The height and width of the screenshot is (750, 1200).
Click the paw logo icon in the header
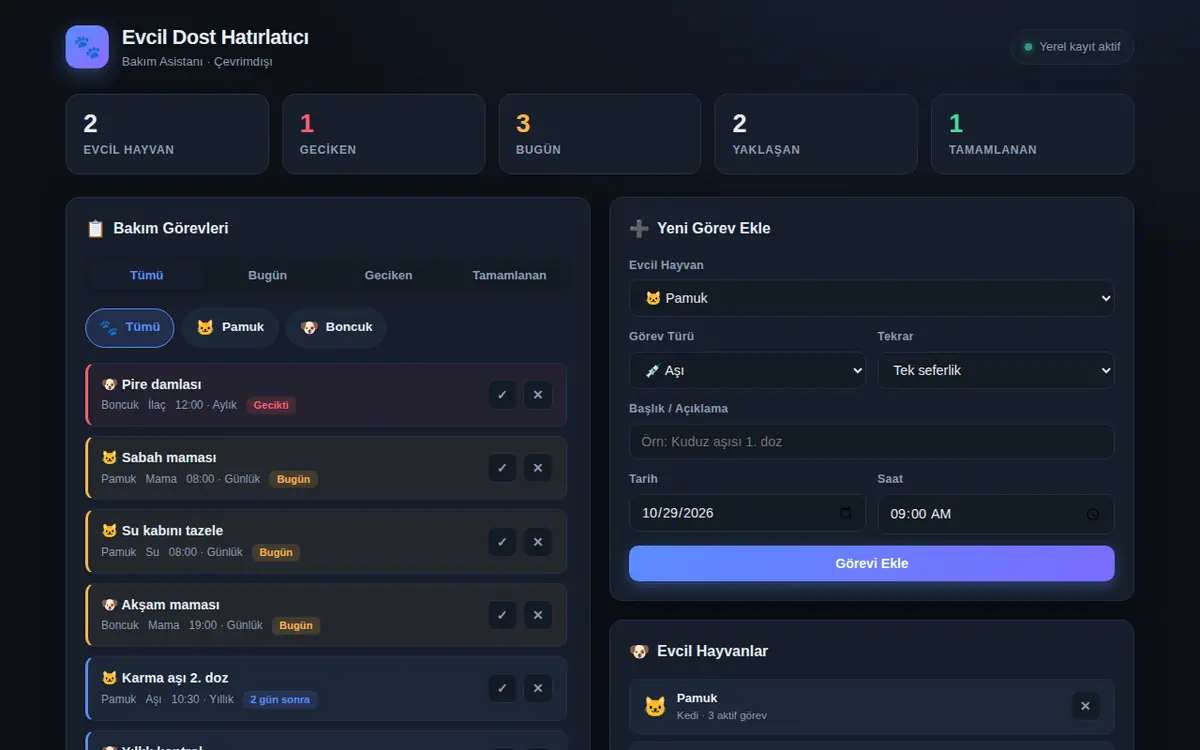[87, 47]
